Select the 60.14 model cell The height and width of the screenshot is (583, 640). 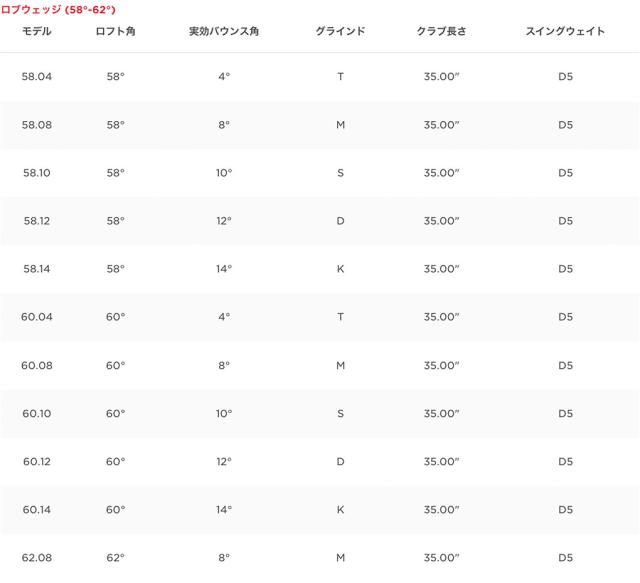[x=36, y=509]
